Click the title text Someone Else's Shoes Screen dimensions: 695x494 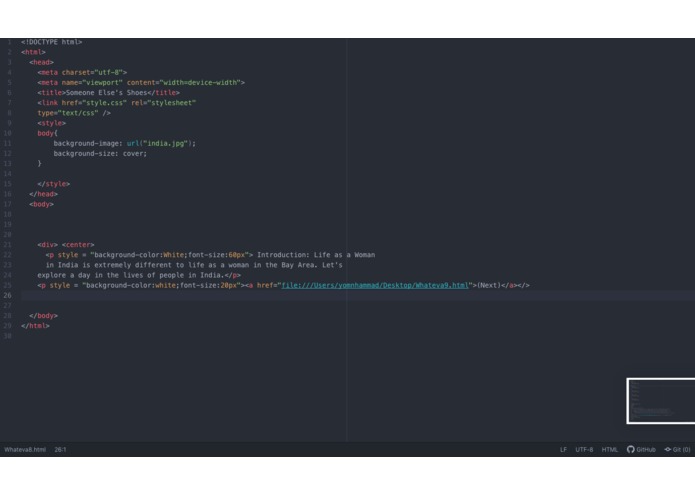pos(106,93)
